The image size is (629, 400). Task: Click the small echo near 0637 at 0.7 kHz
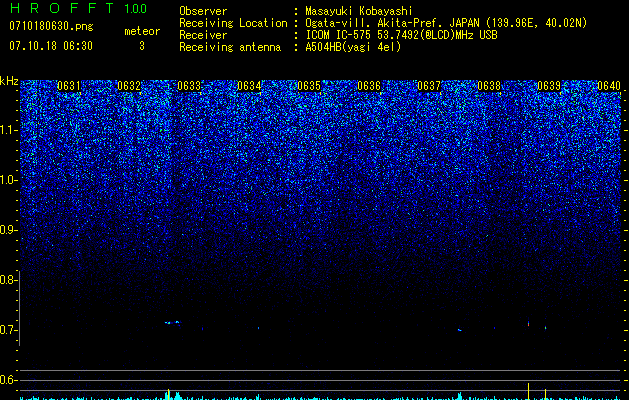pos(460,330)
